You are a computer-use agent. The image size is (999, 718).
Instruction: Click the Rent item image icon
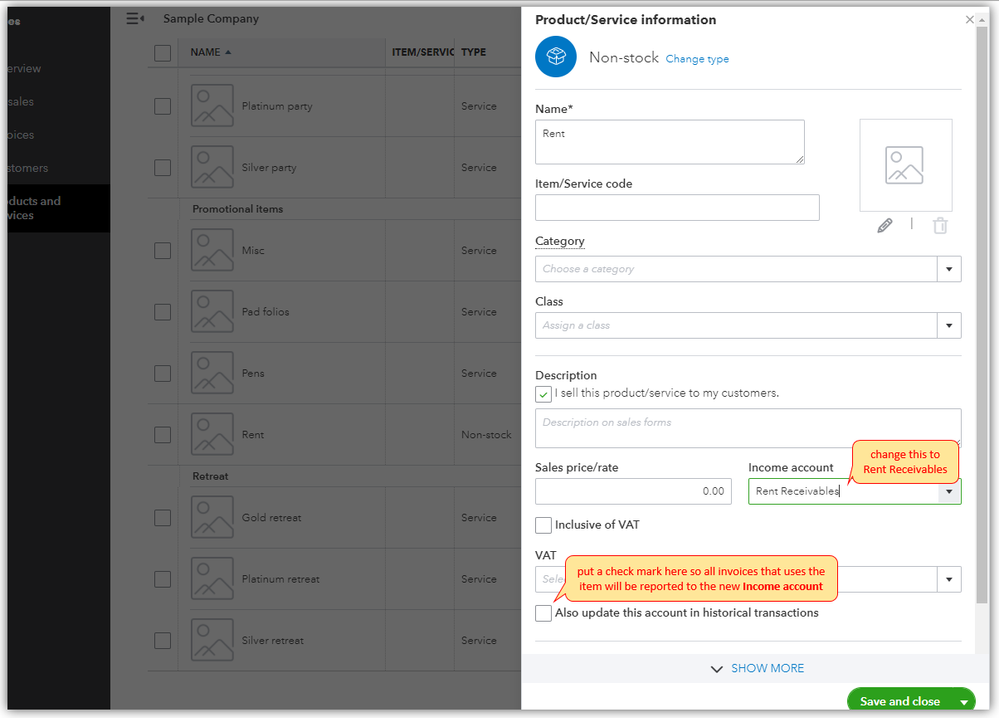click(x=212, y=434)
